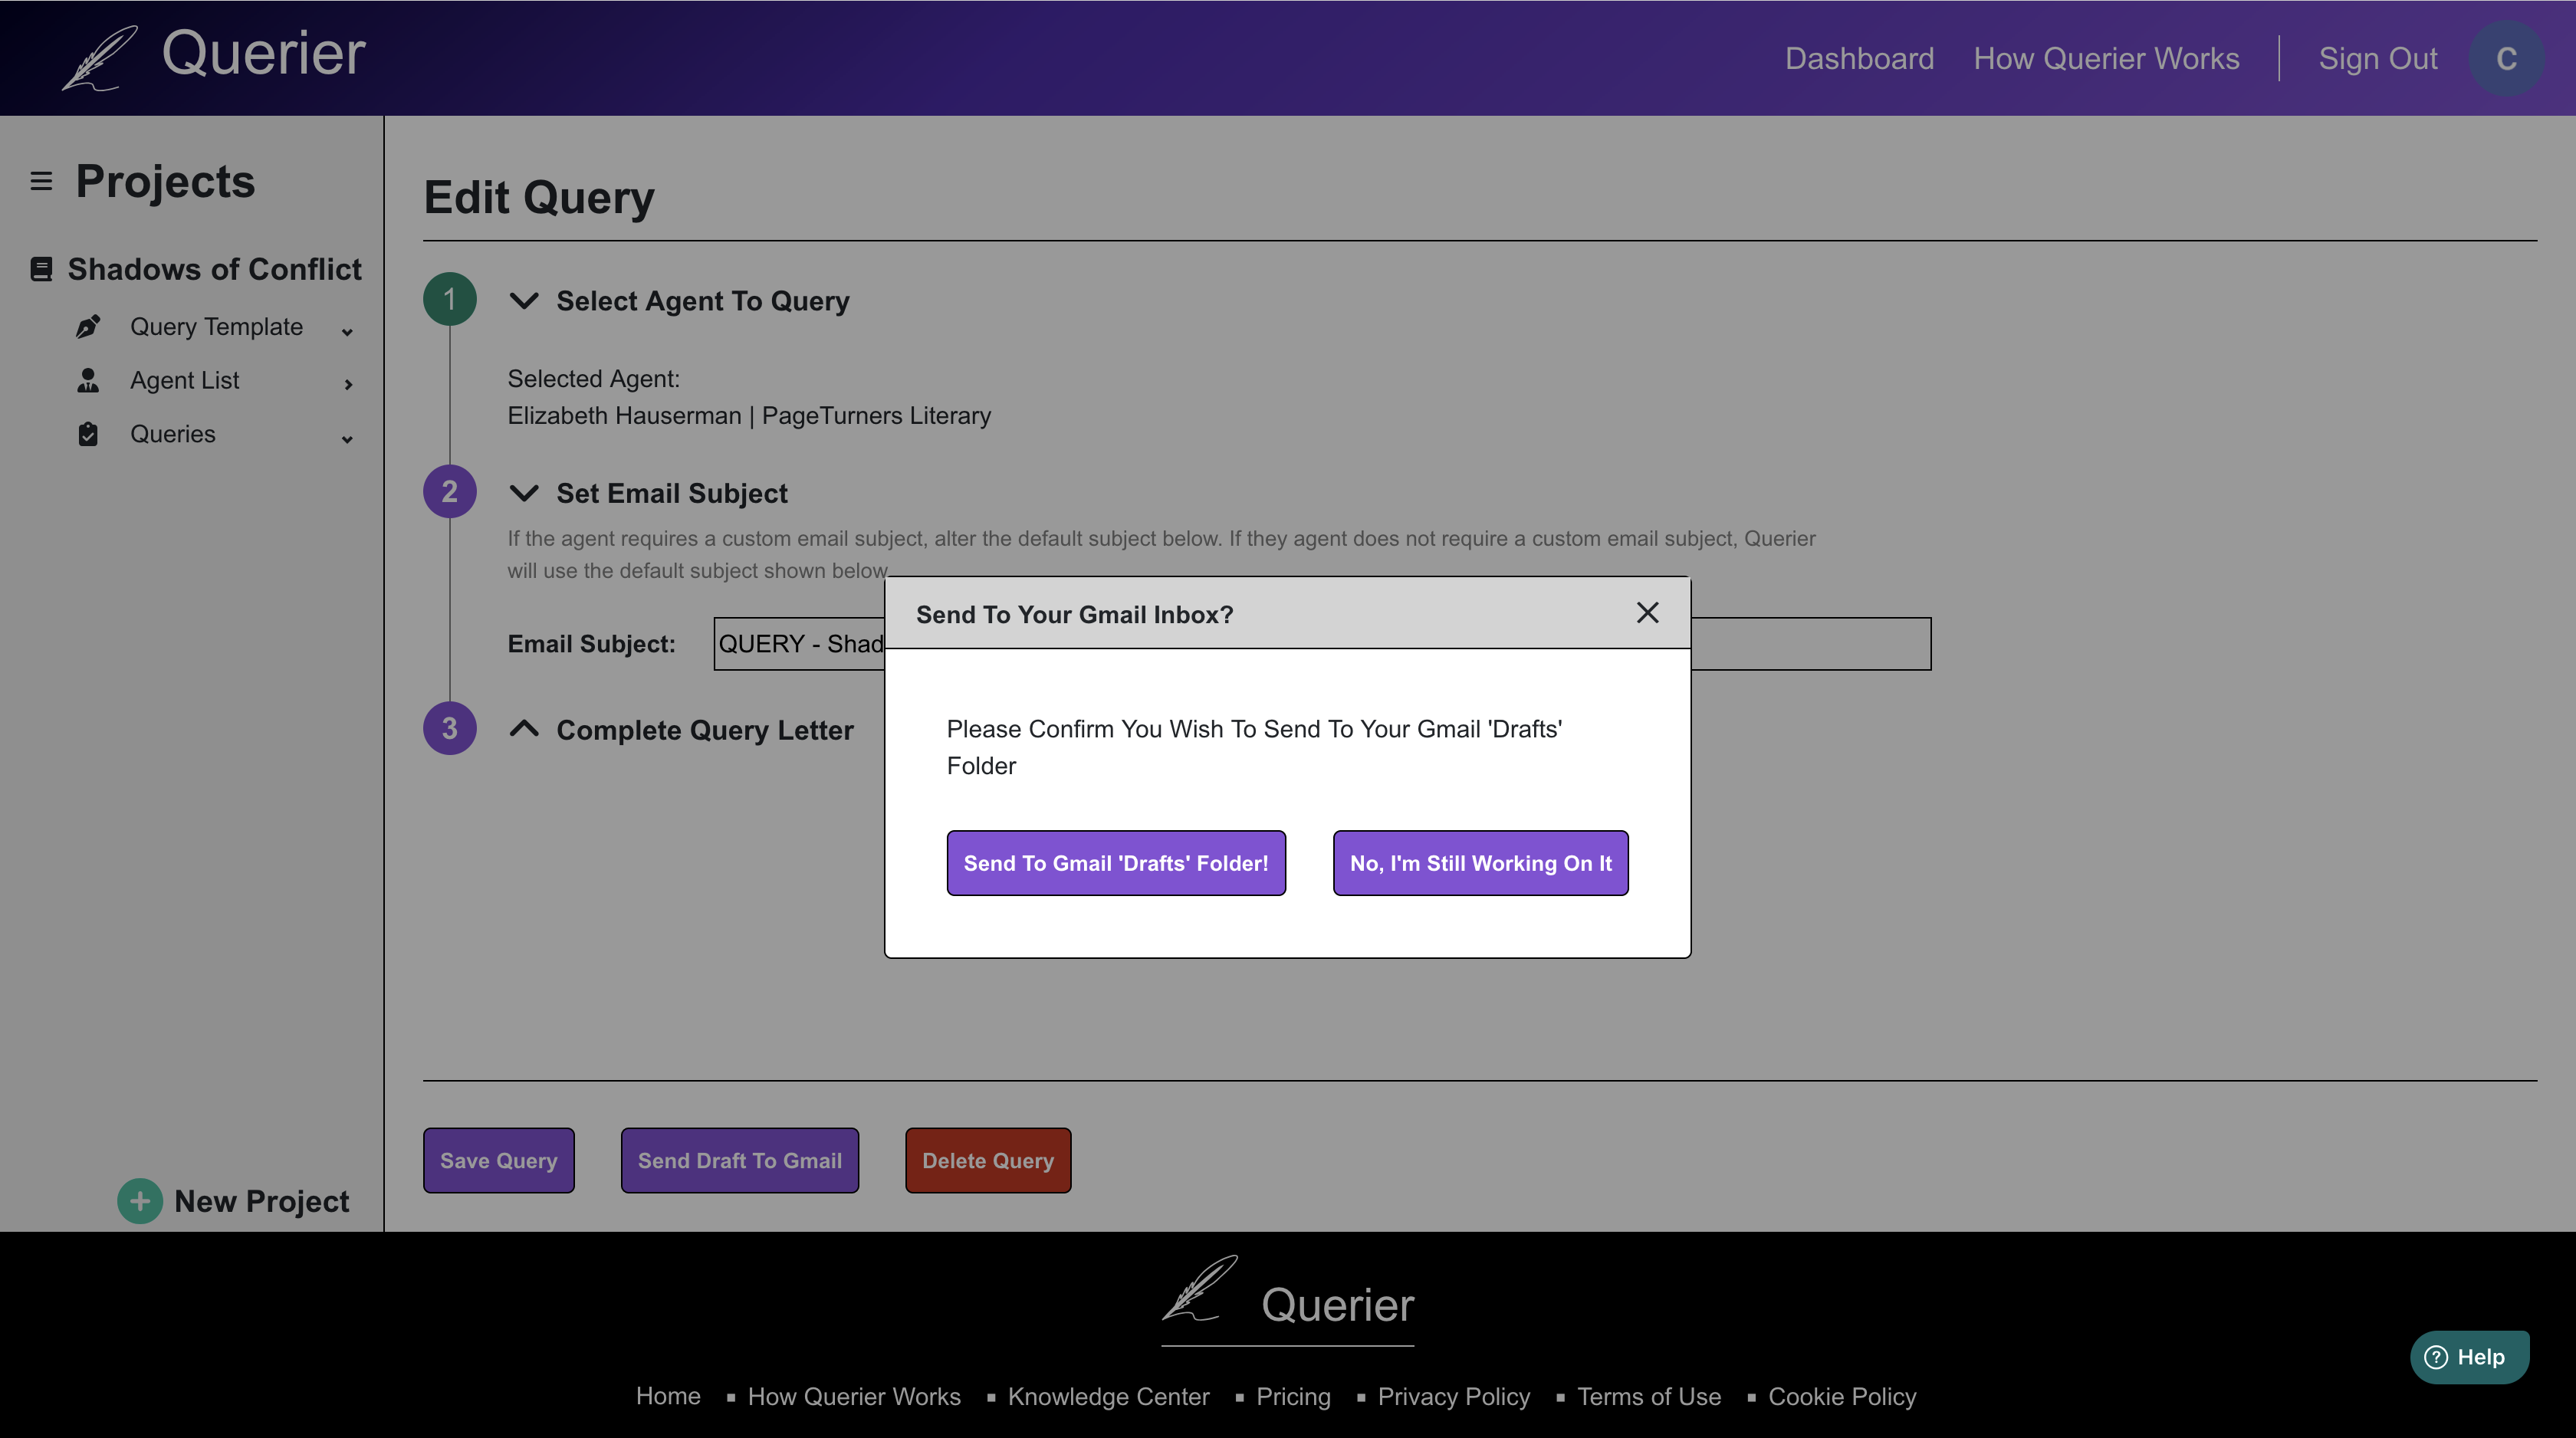Click the book icon next to Shadows of Conflict
The image size is (2576, 1438).
tap(41, 269)
